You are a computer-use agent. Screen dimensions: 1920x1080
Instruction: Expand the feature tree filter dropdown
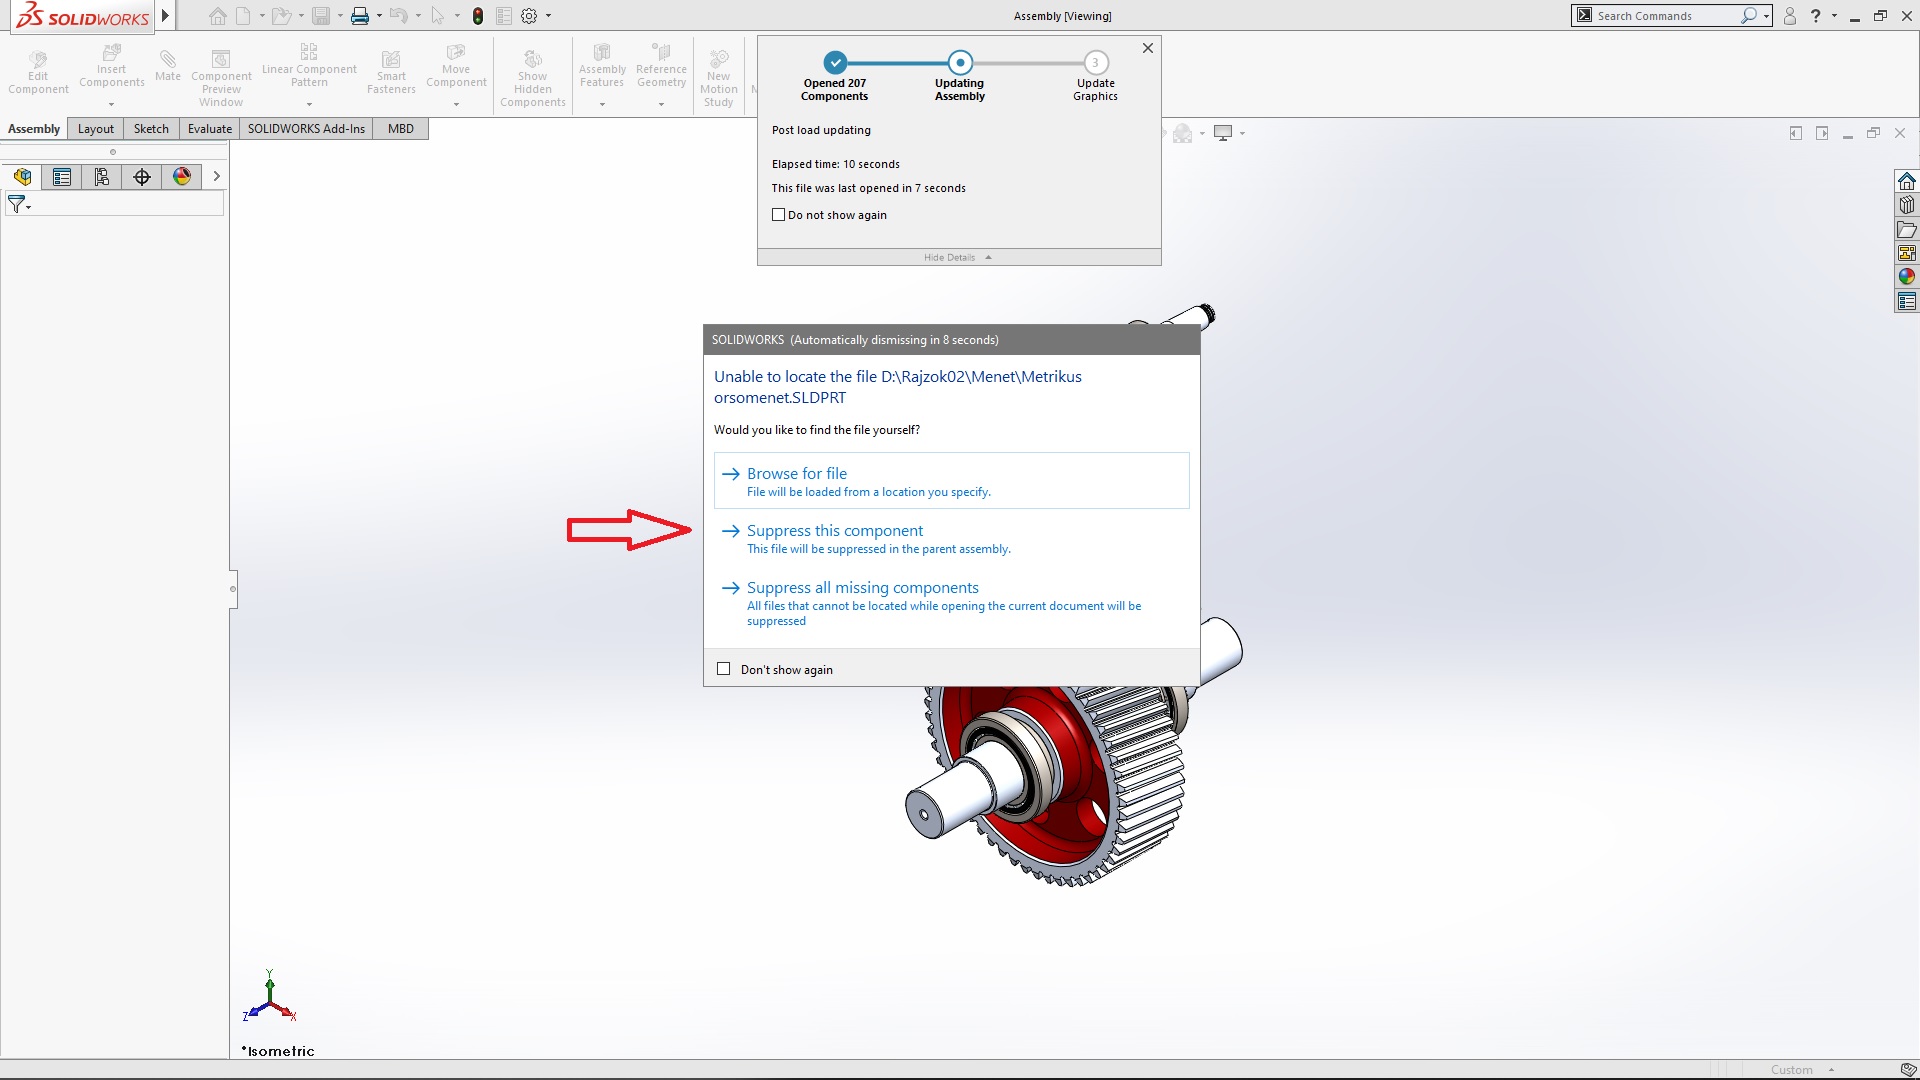pyautogui.click(x=19, y=205)
